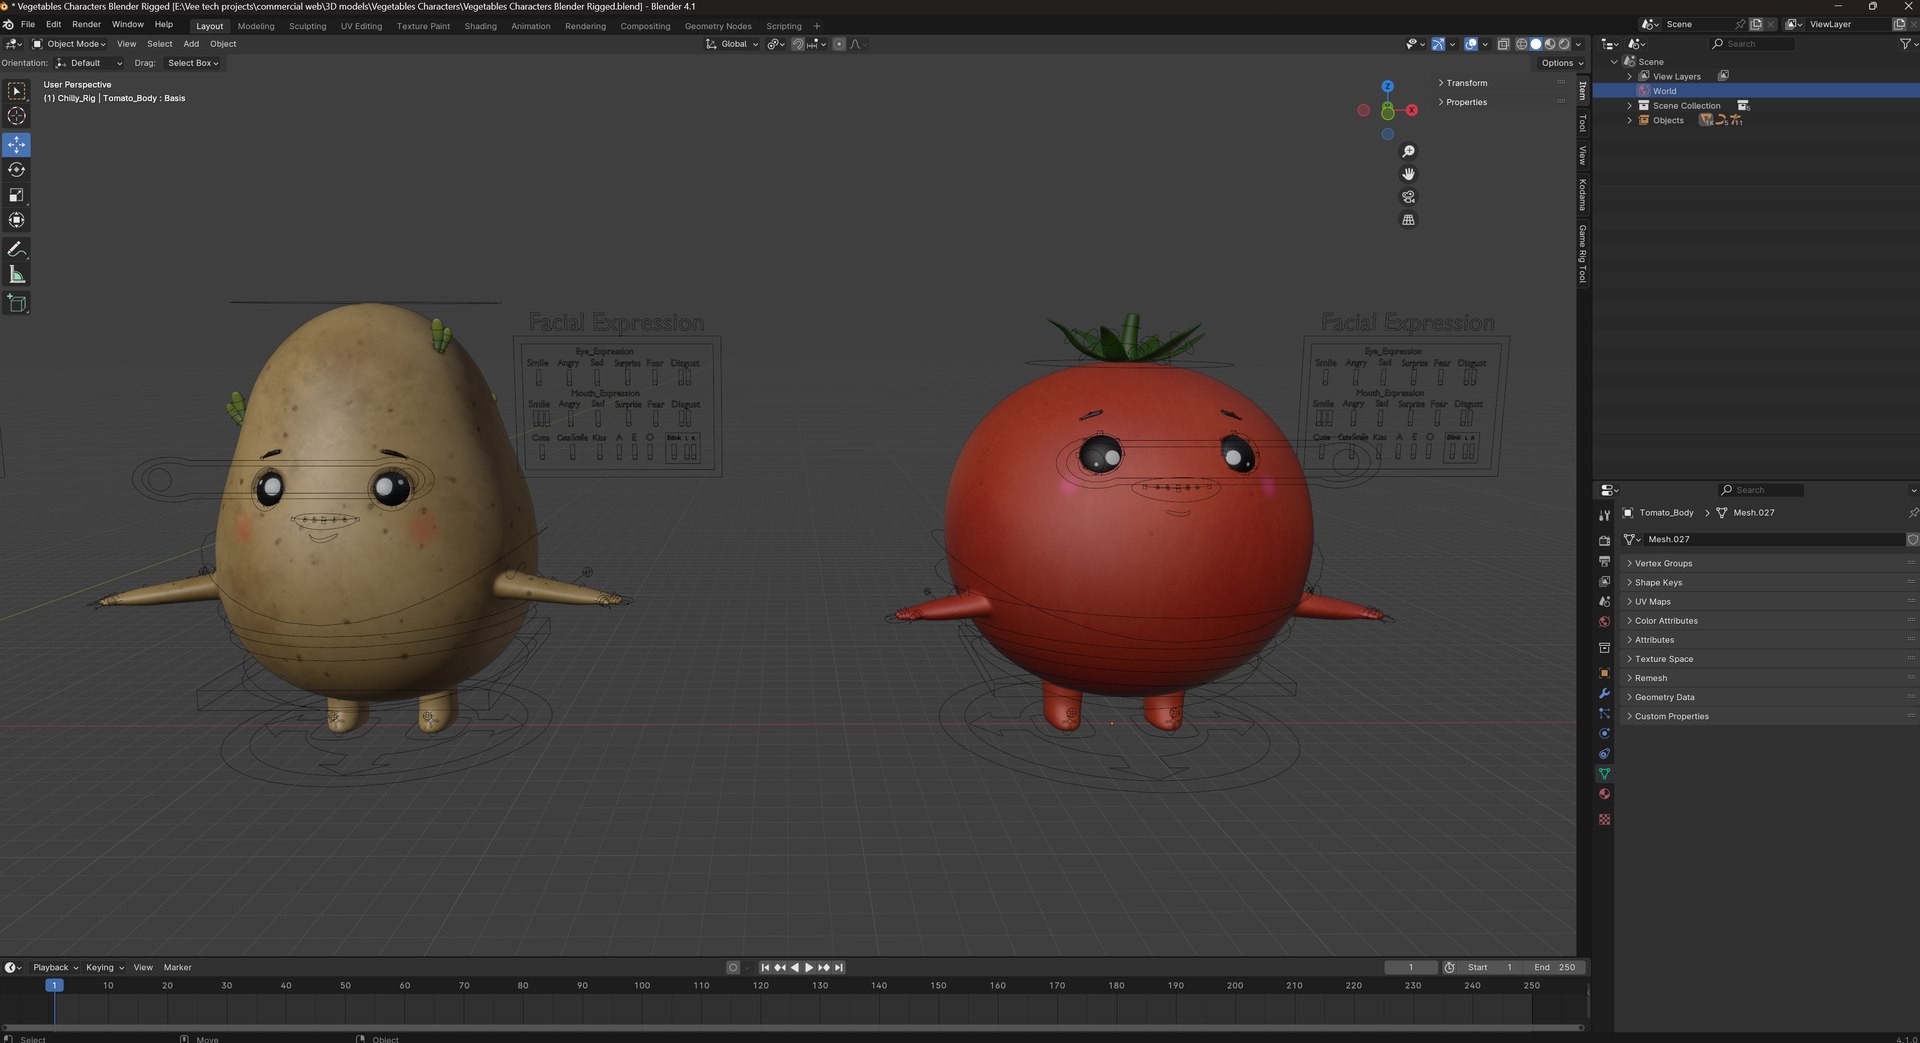The height and width of the screenshot is (1043, 1920).
Task: Select the Scale tool
Action: point(17,195)
